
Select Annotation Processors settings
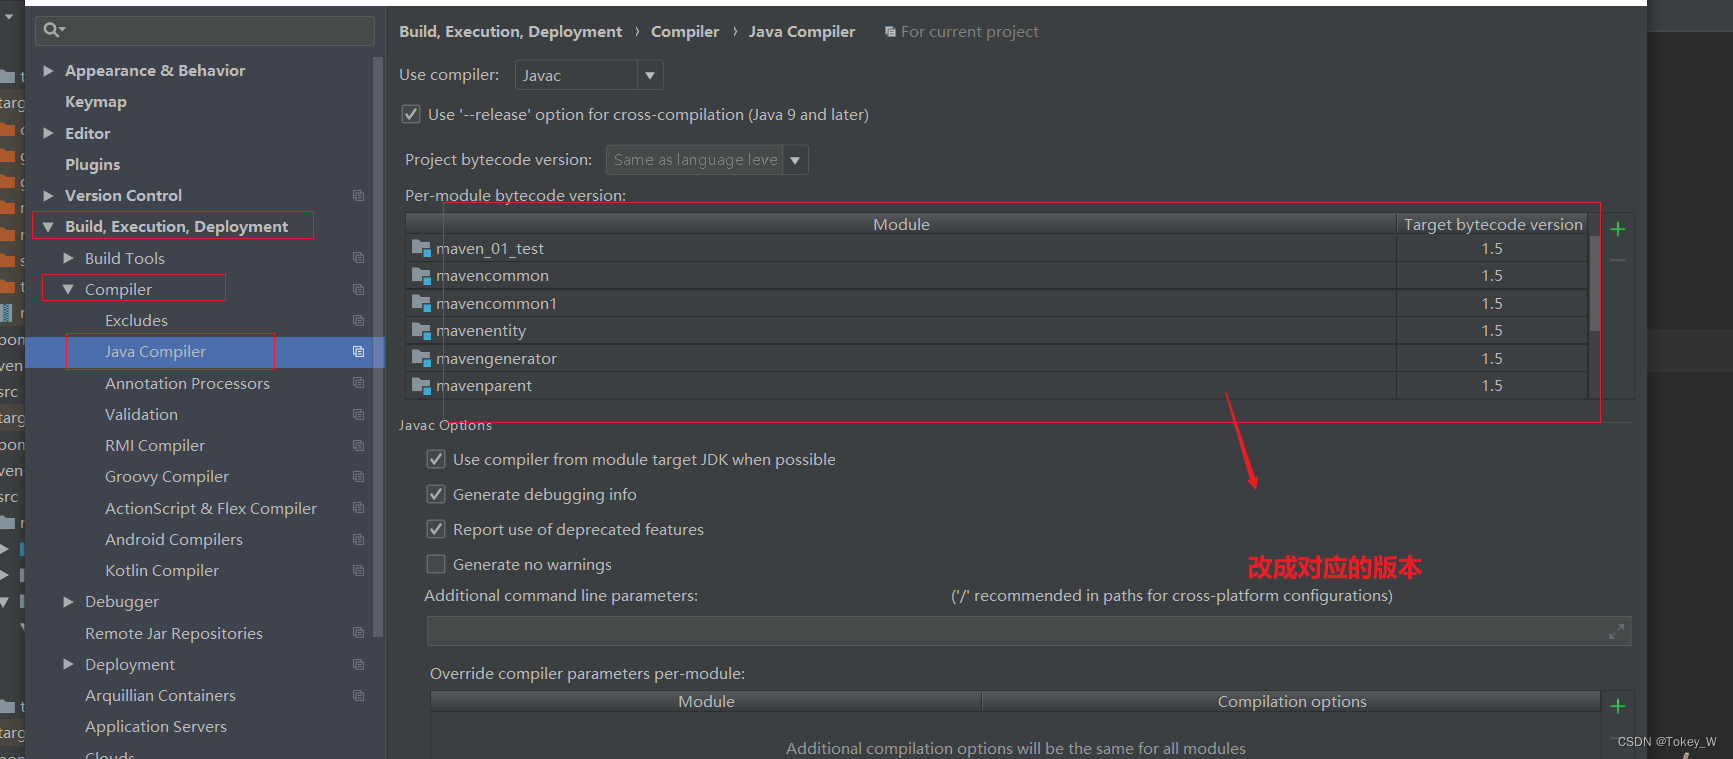pos(187,384)
